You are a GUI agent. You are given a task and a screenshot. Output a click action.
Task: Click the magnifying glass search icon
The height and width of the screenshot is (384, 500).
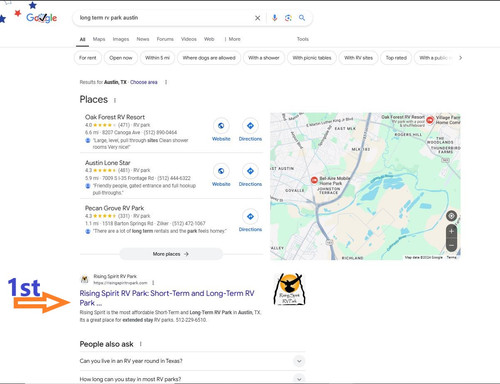(x=302, y=18)
